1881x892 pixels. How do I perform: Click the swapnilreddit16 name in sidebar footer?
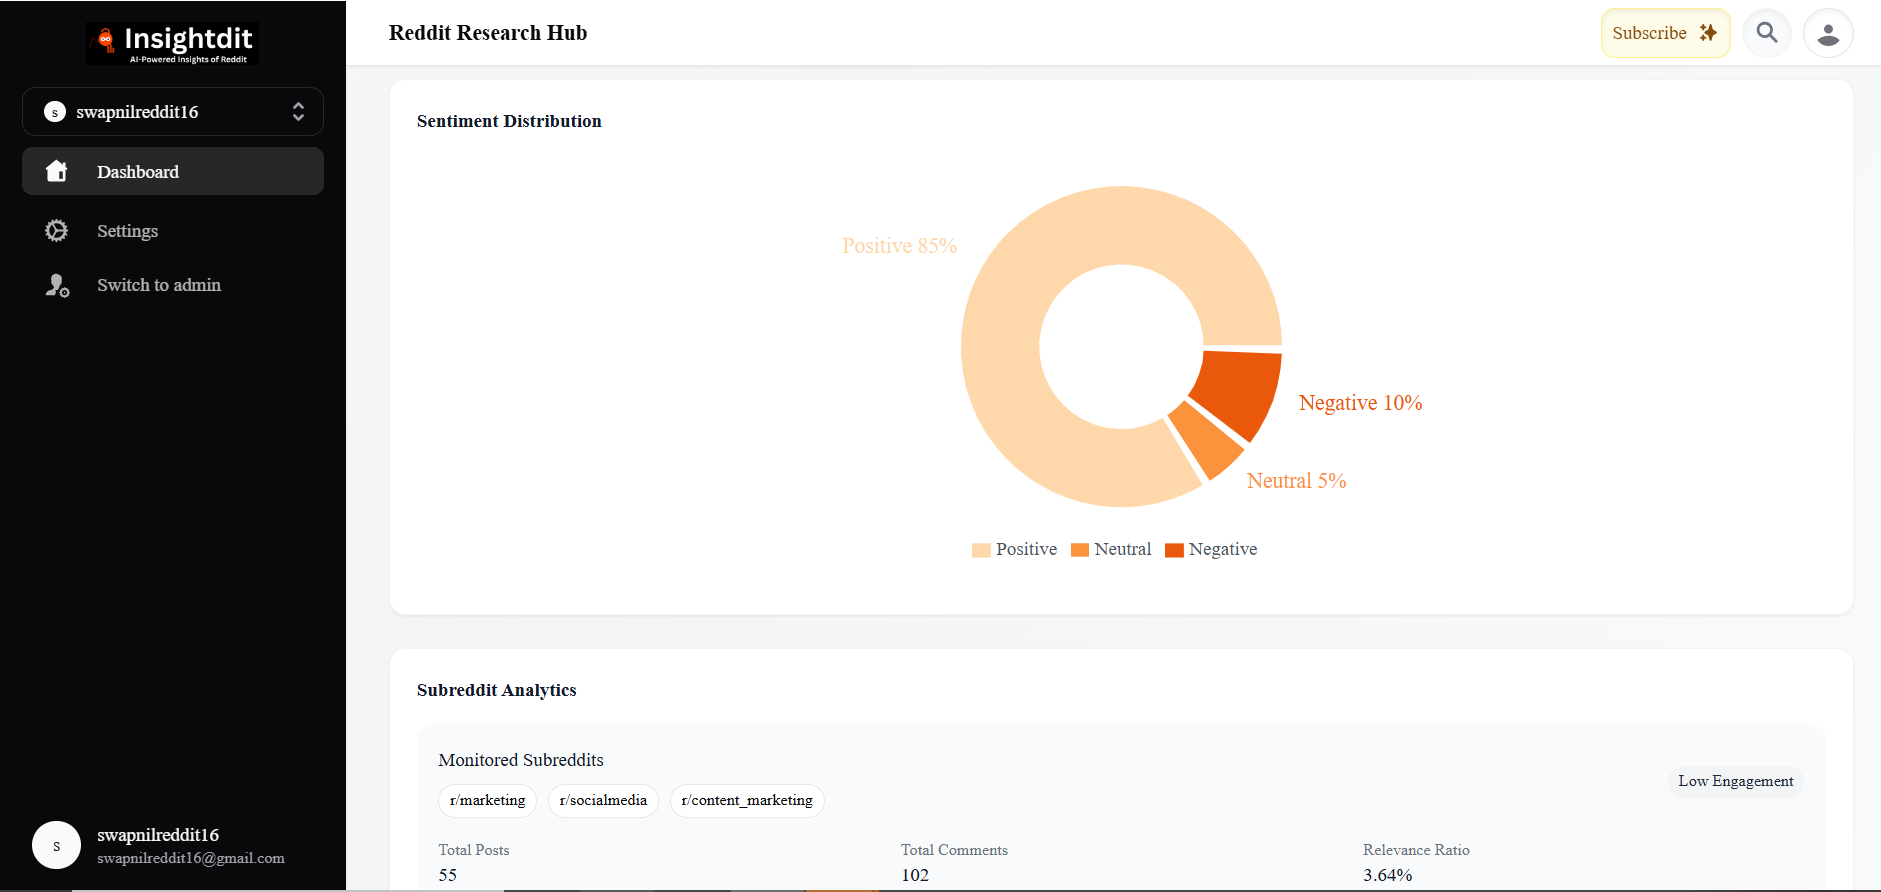click(x=158, y=835)
